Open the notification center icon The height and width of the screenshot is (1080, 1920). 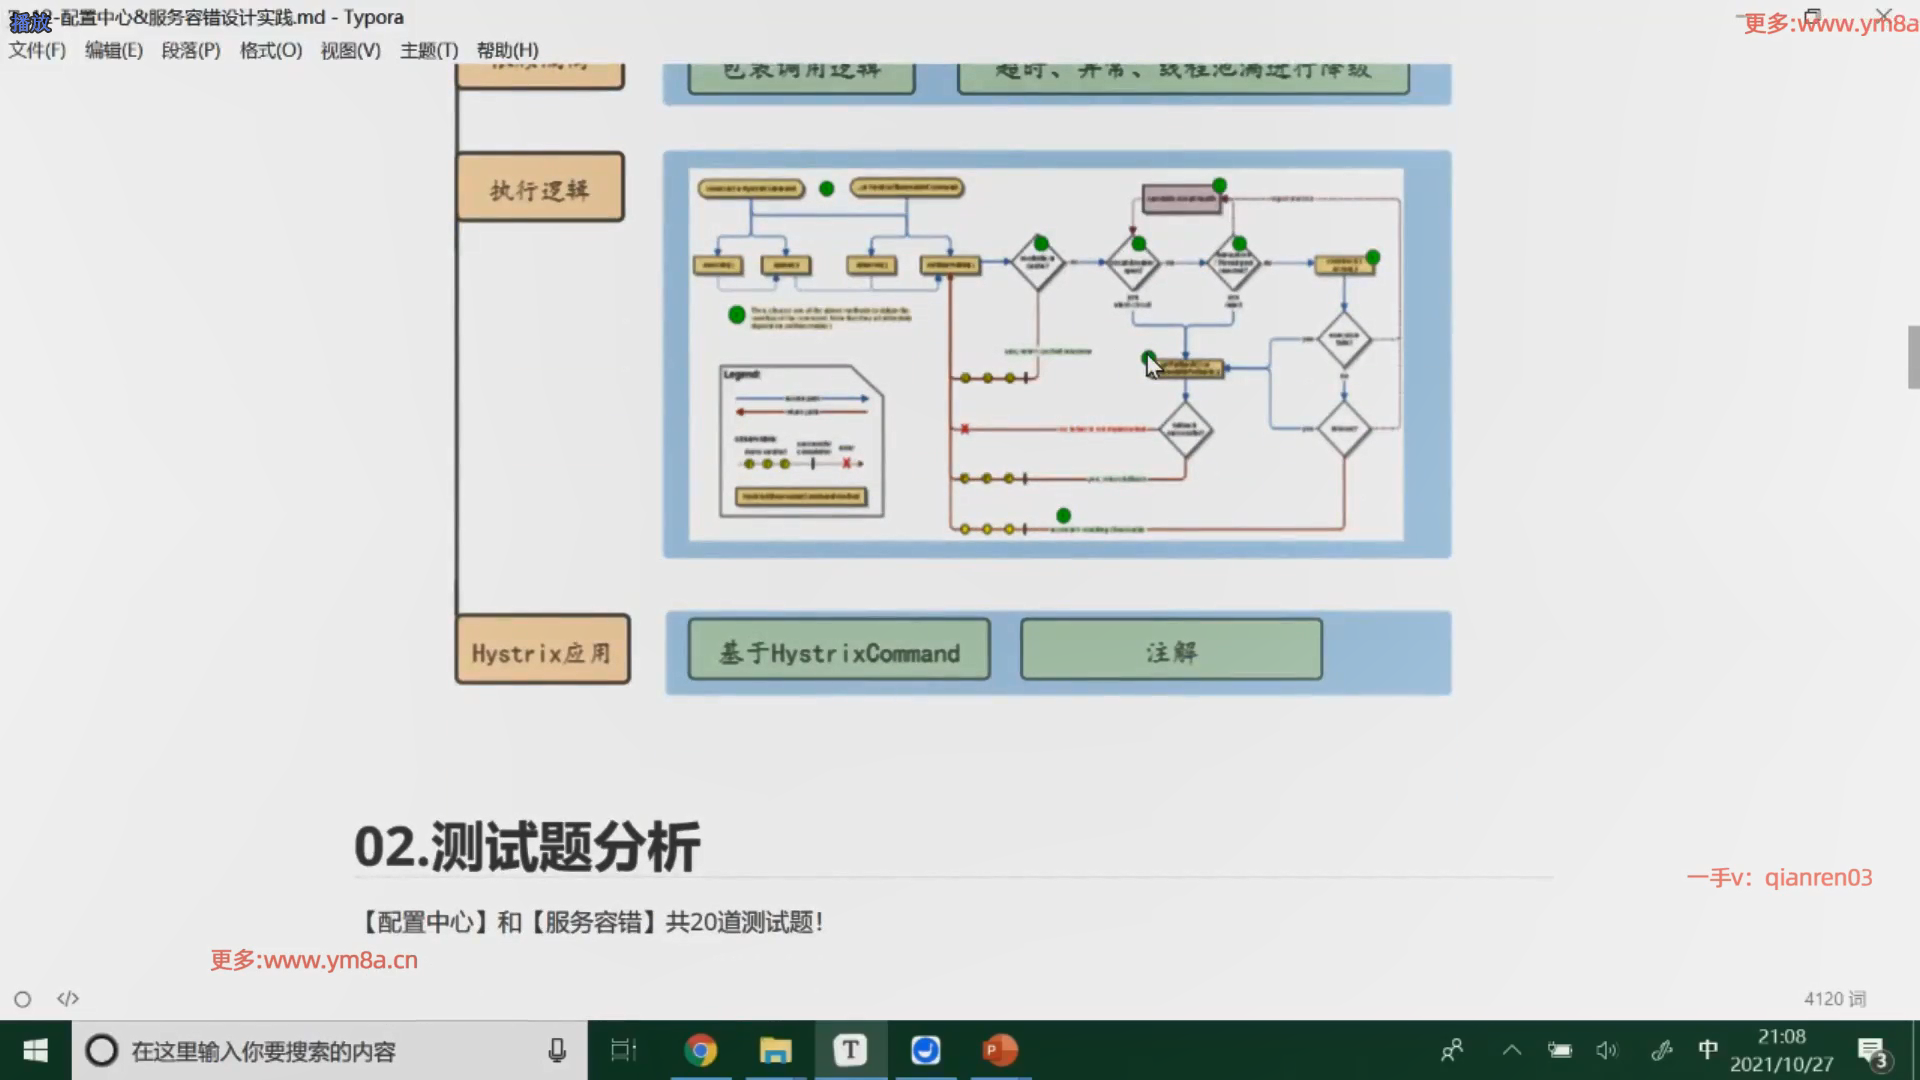pyautogui.click(x=1871, y=1052)
